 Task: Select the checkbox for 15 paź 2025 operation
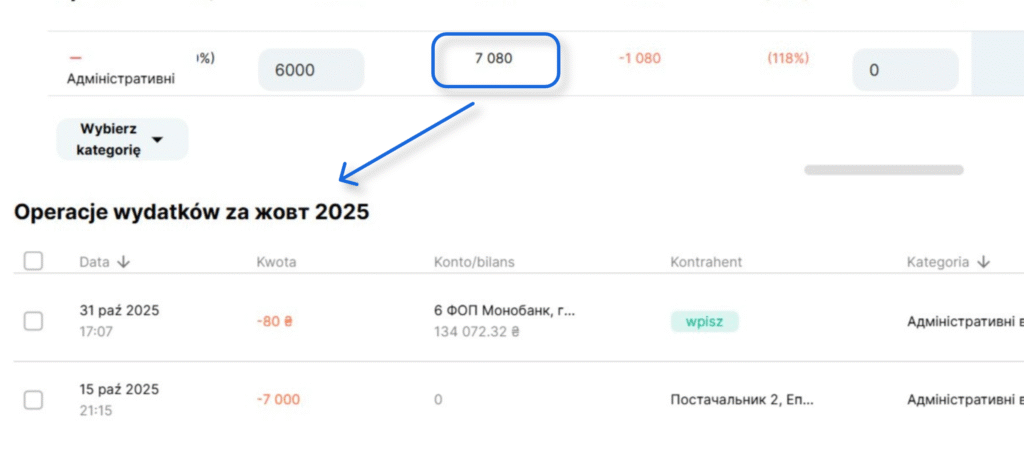[33, 400]
